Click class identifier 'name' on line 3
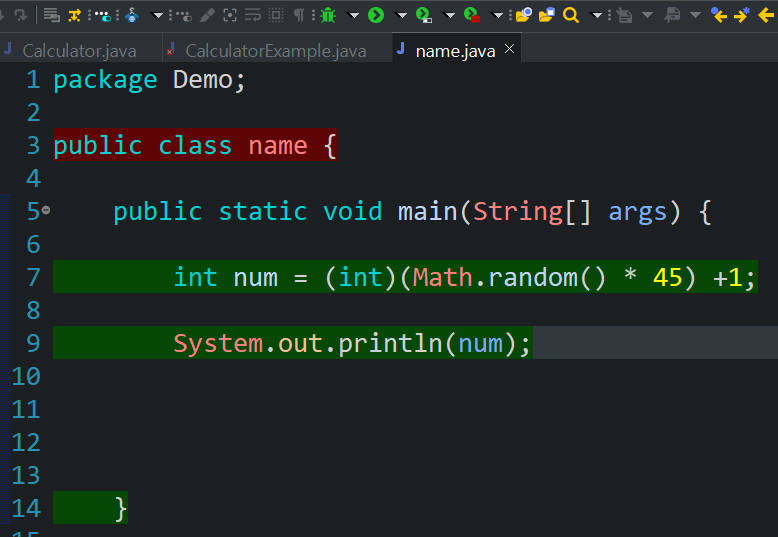This screenshot has width=778, height=537. pos(278,146)
